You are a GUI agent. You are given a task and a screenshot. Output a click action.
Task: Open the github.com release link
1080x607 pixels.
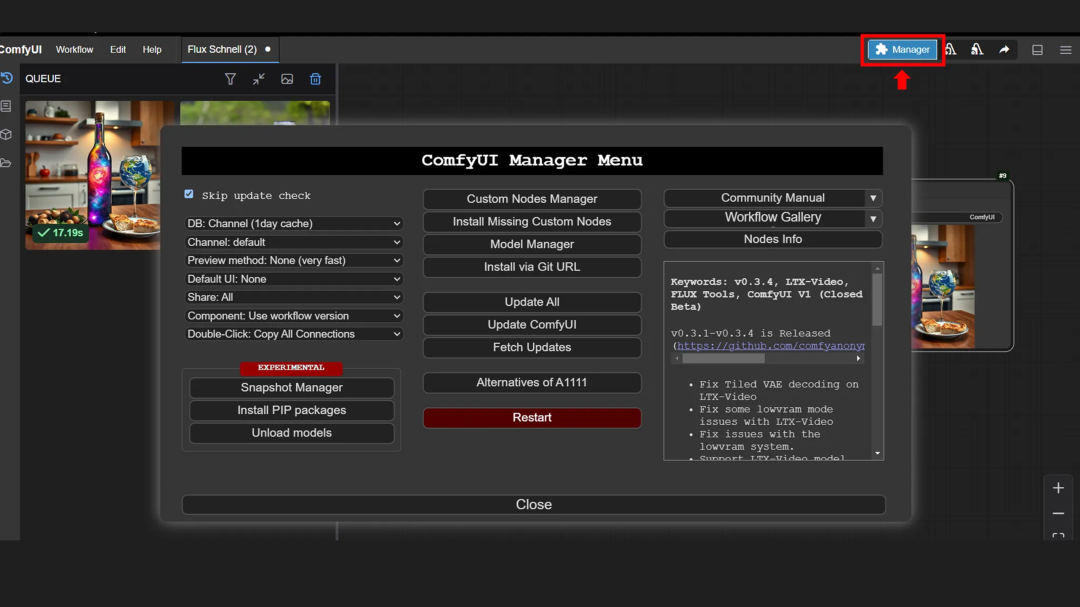click(x=770, y=346)
